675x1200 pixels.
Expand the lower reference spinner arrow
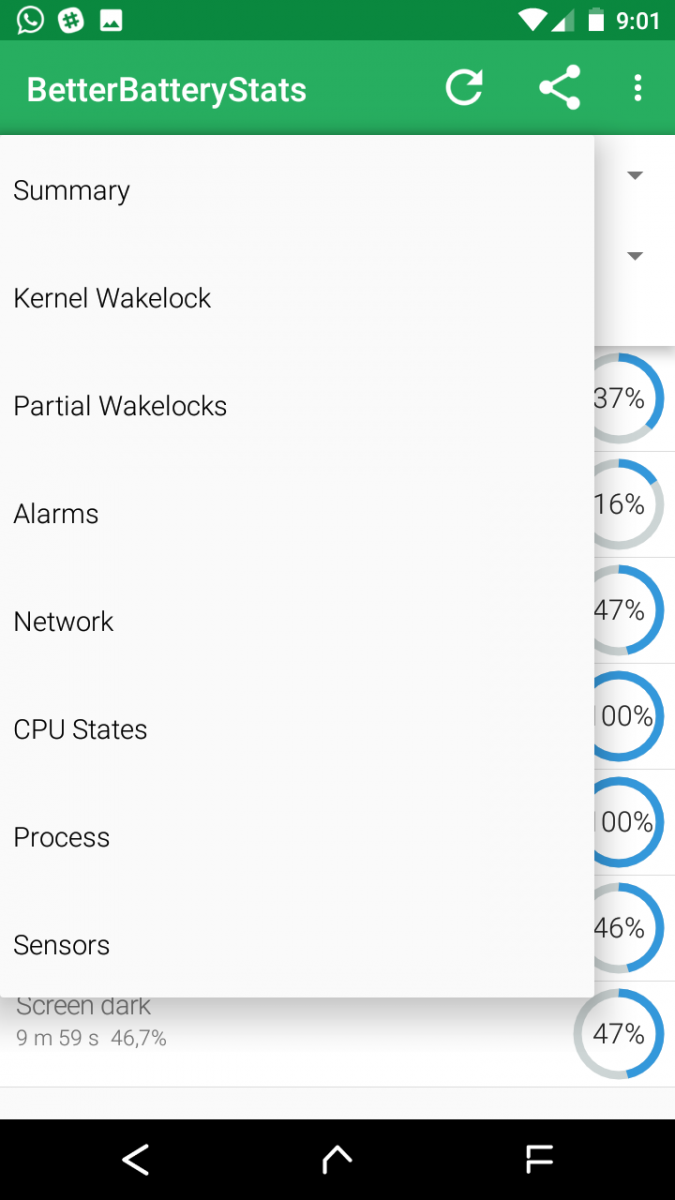click(635, 255)
